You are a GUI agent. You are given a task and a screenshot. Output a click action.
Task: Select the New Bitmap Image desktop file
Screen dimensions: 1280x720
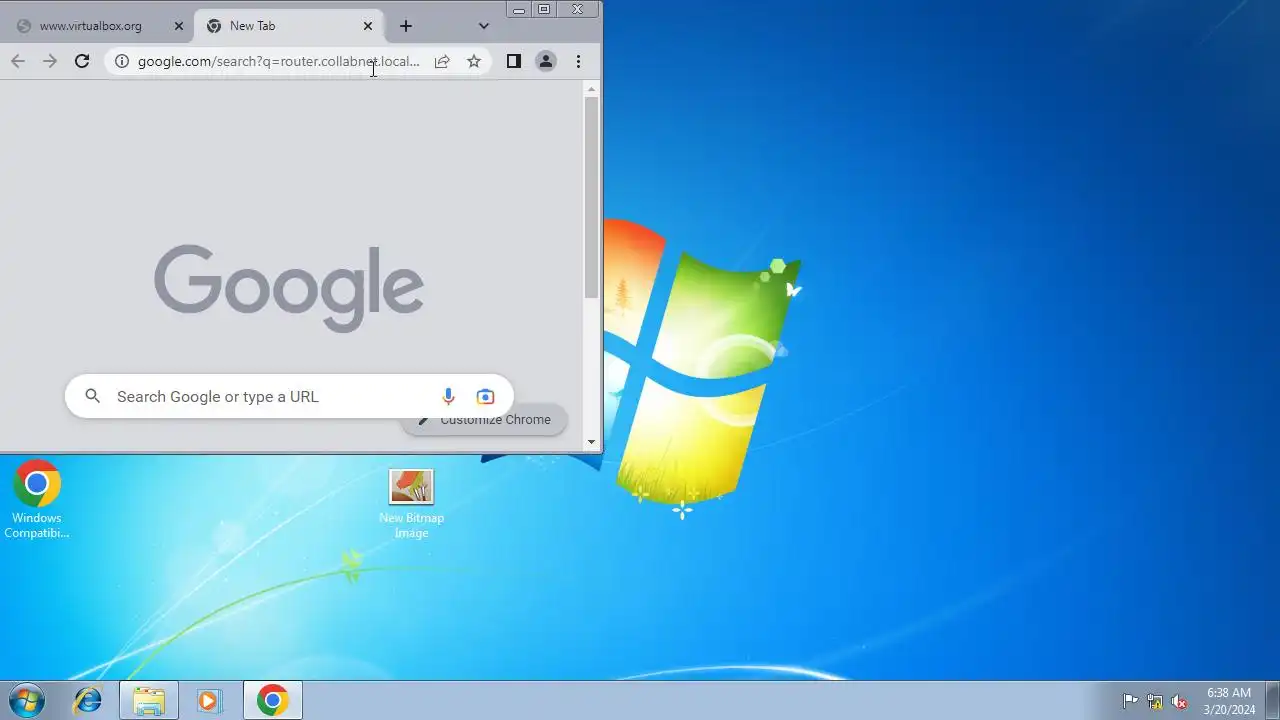(x=411, y=504)
